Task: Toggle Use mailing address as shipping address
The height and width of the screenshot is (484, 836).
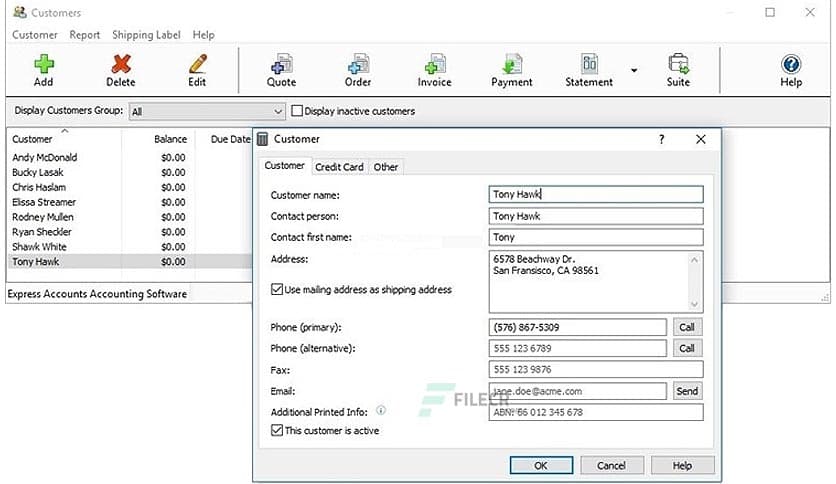Action: tap(277, 289)
